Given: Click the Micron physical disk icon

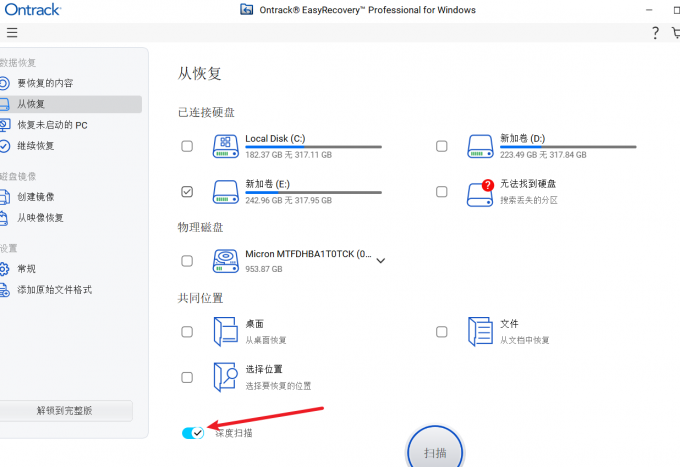Looking at the screenshot, I should [226, 261].
